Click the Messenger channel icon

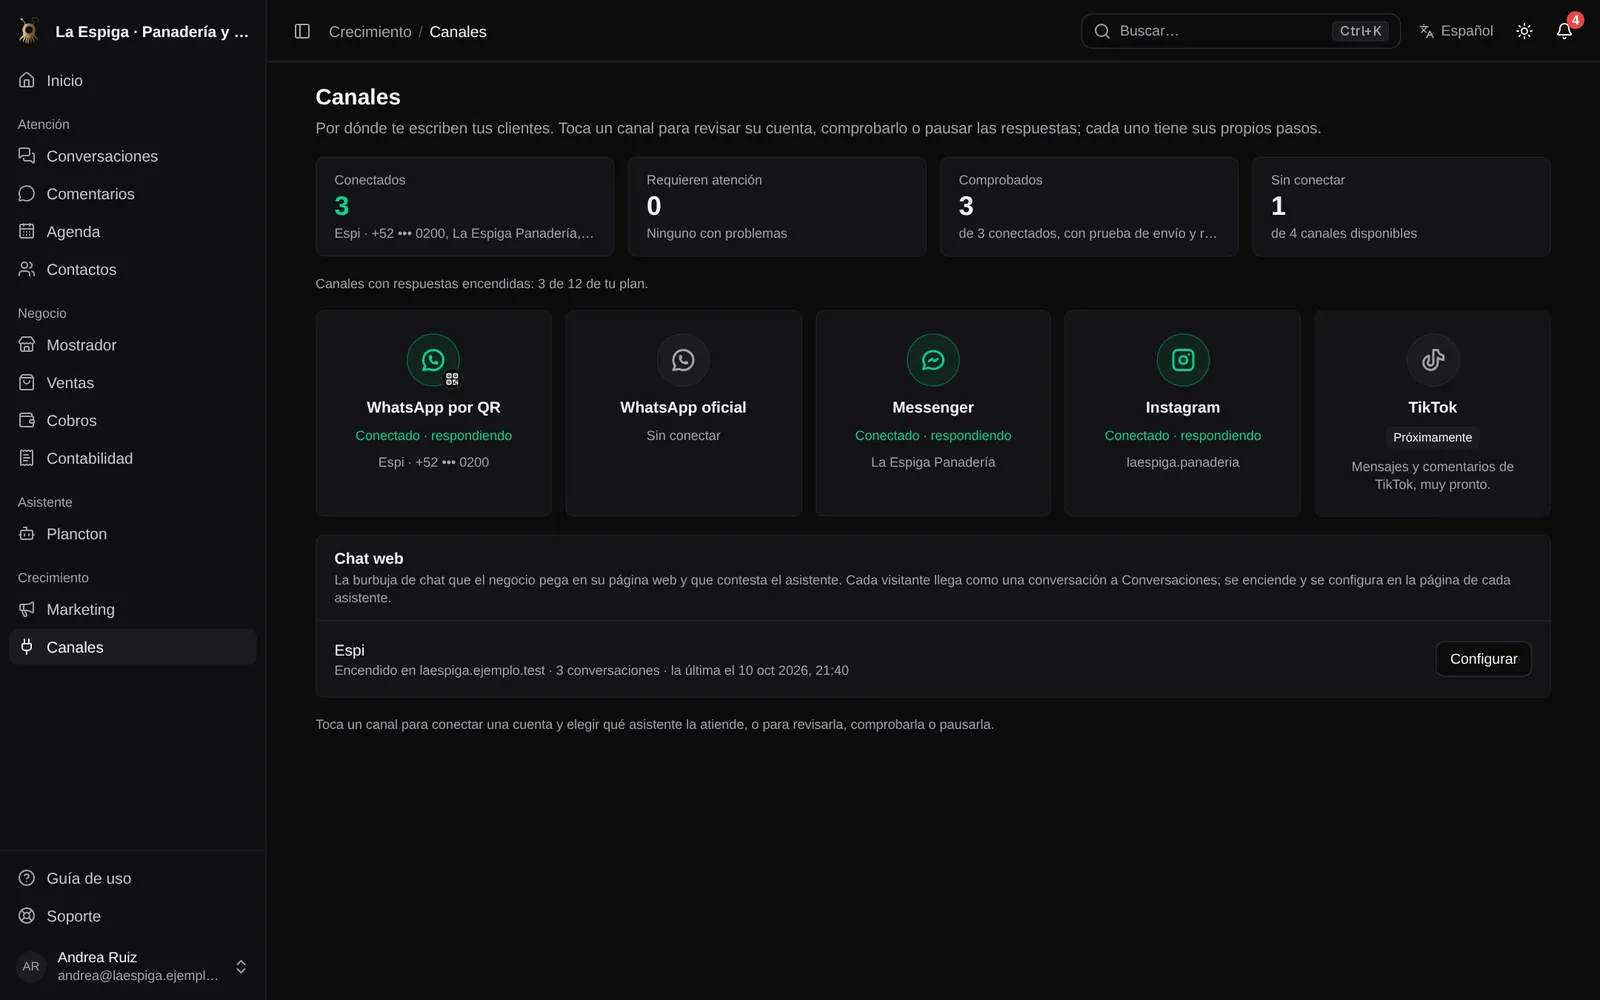[933, 360]
